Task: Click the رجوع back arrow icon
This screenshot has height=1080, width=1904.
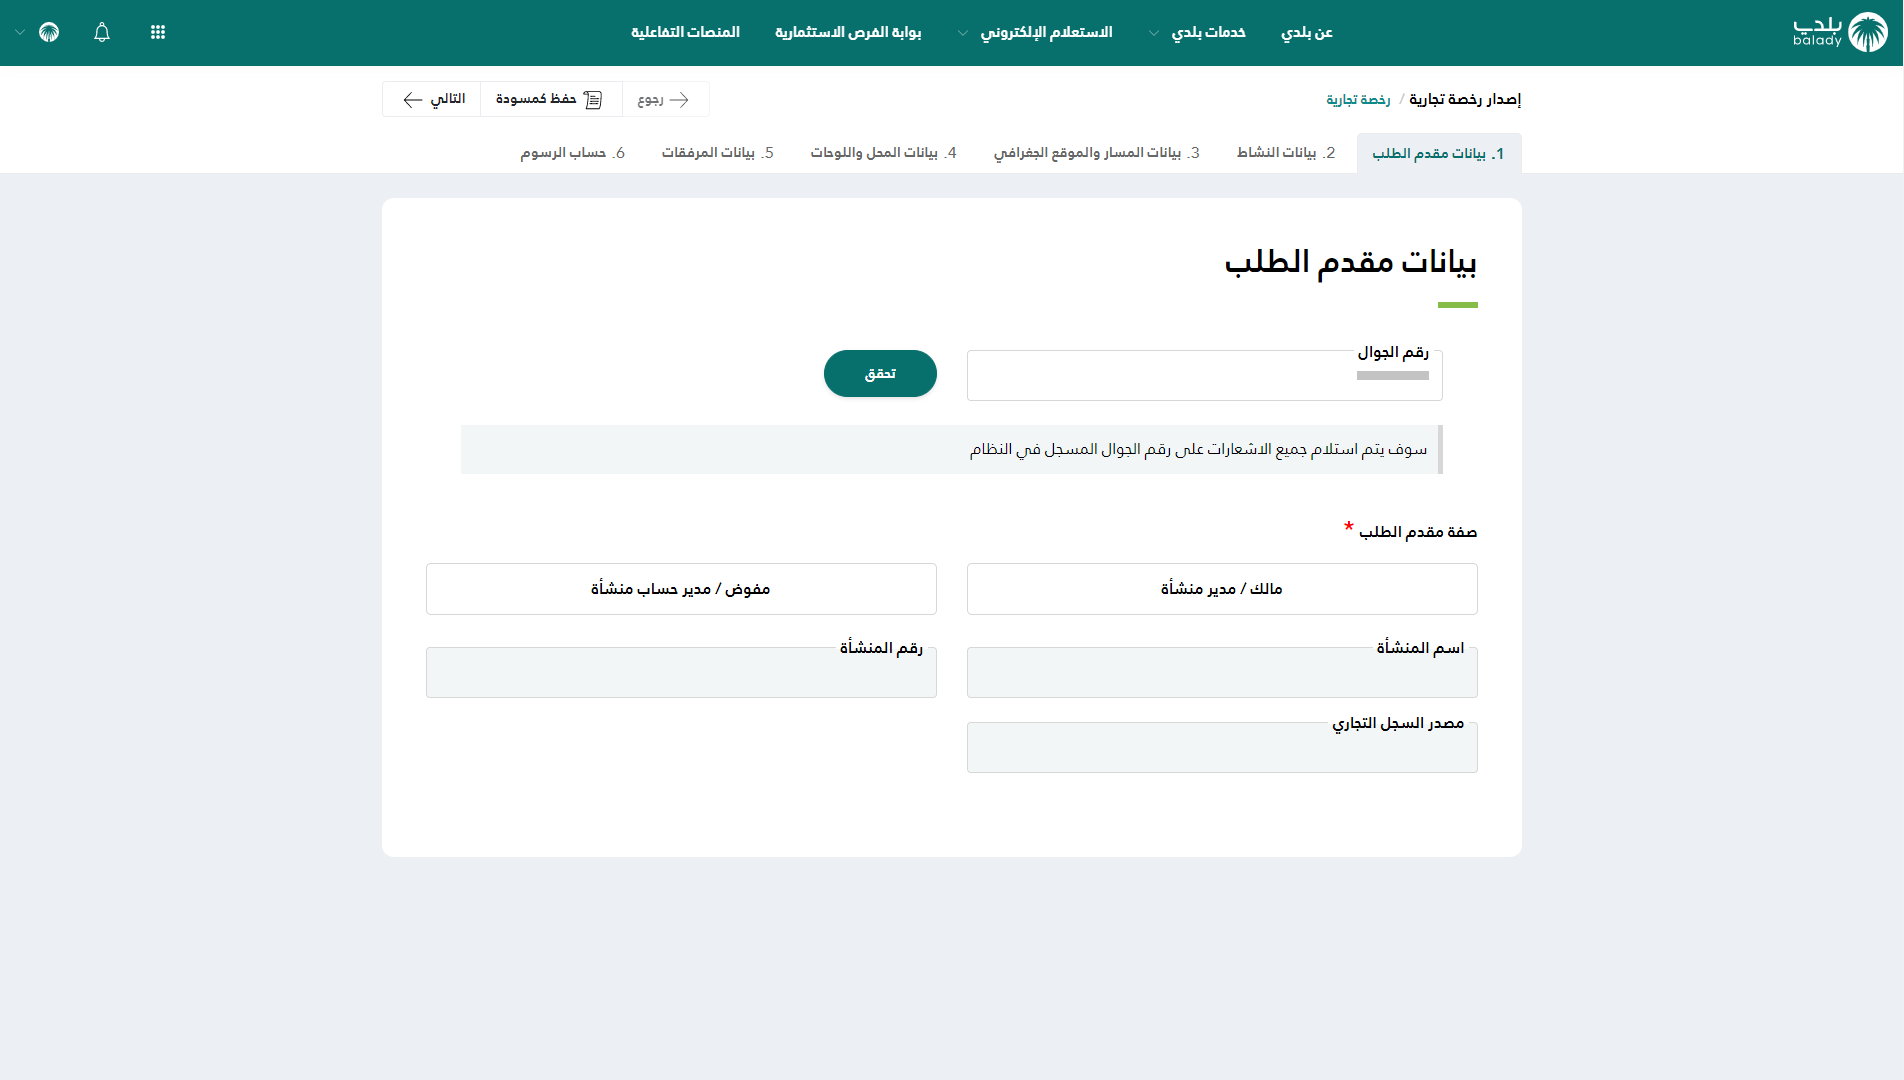Action: tap(679, 99)
